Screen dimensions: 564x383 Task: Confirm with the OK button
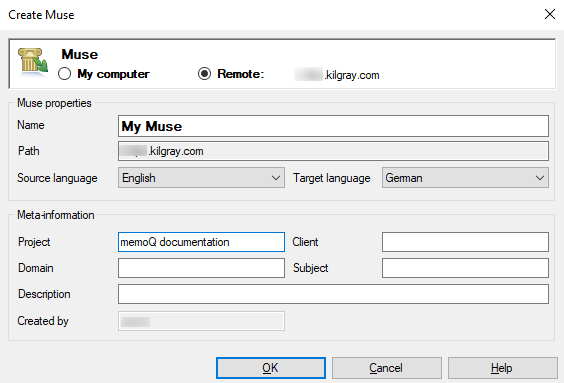click(x=270, y=368)
